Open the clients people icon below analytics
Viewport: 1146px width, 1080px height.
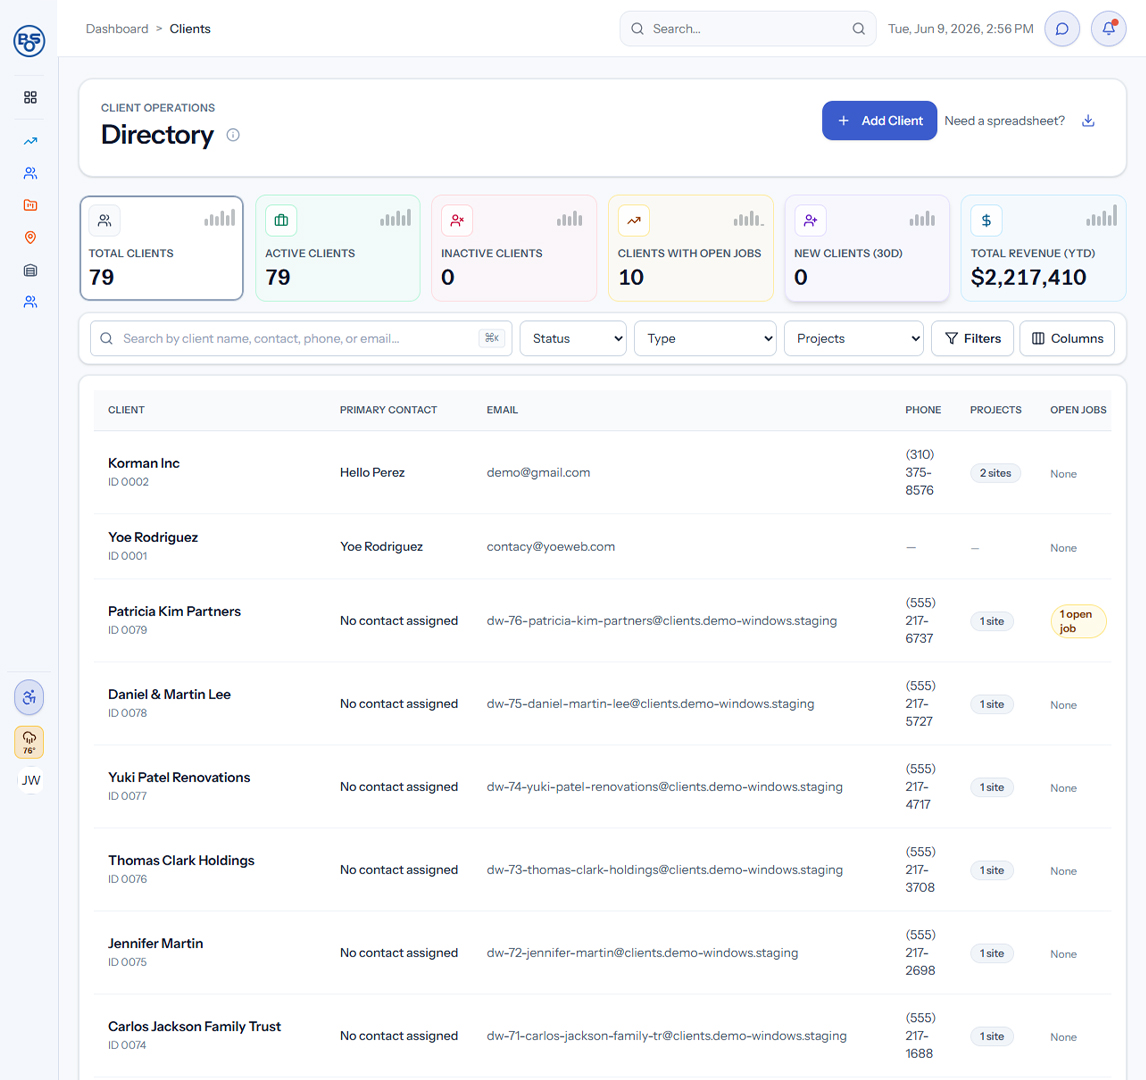pyautogui.click(x=30, y=173)
